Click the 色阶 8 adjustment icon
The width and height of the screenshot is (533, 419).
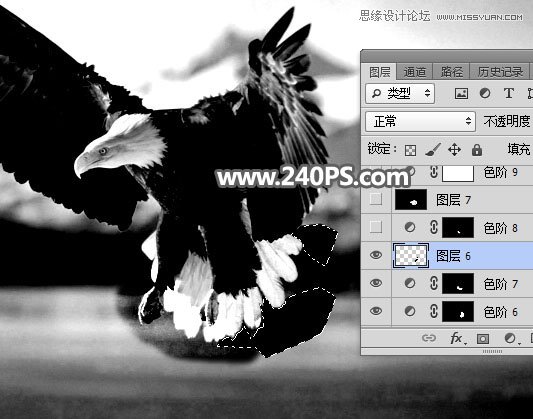pyautogui.click(x=410, y=227)
